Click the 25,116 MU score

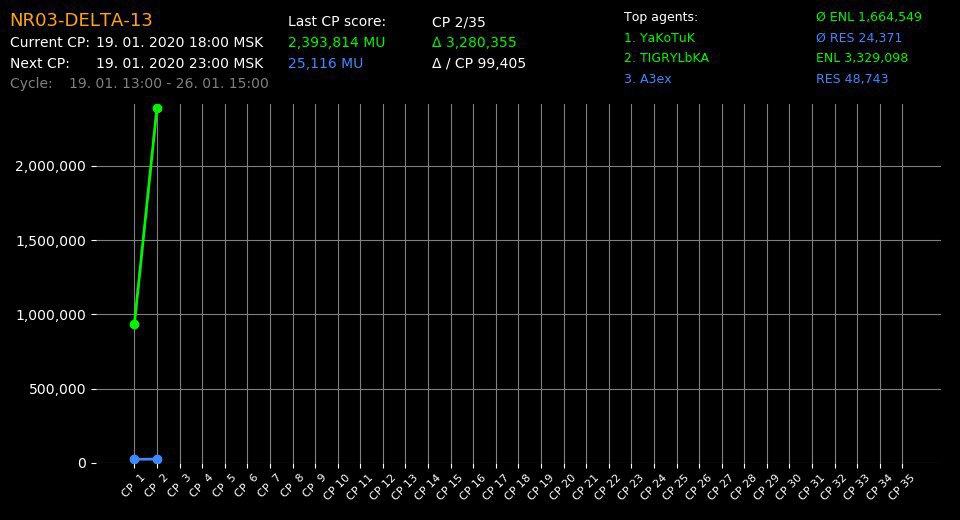[326, 64]
